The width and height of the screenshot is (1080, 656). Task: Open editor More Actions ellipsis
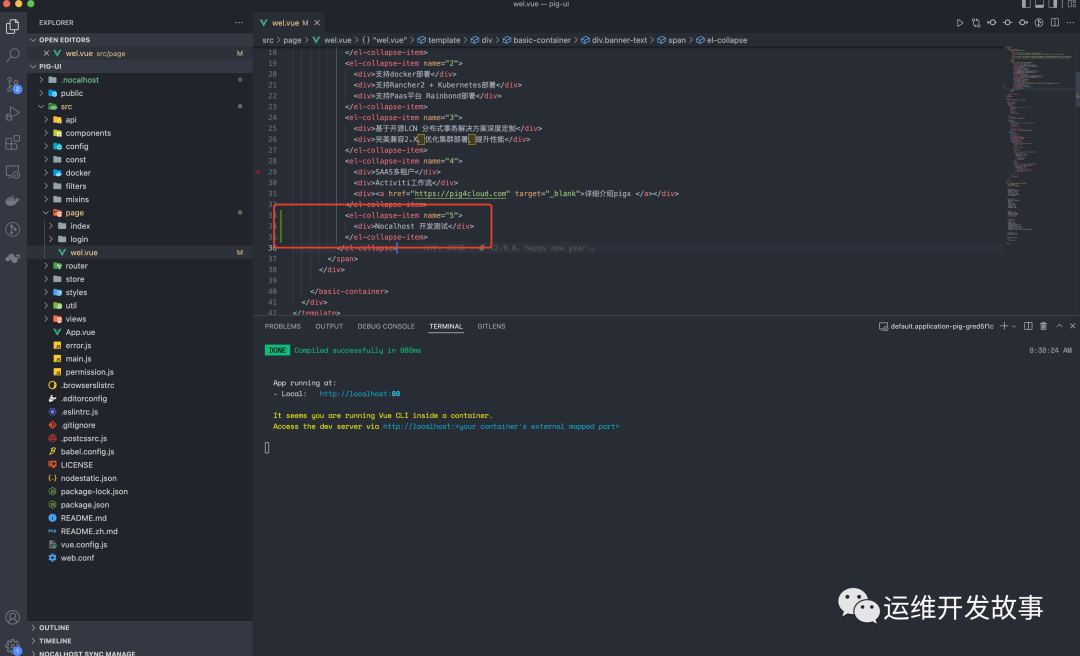[1070, 23]
